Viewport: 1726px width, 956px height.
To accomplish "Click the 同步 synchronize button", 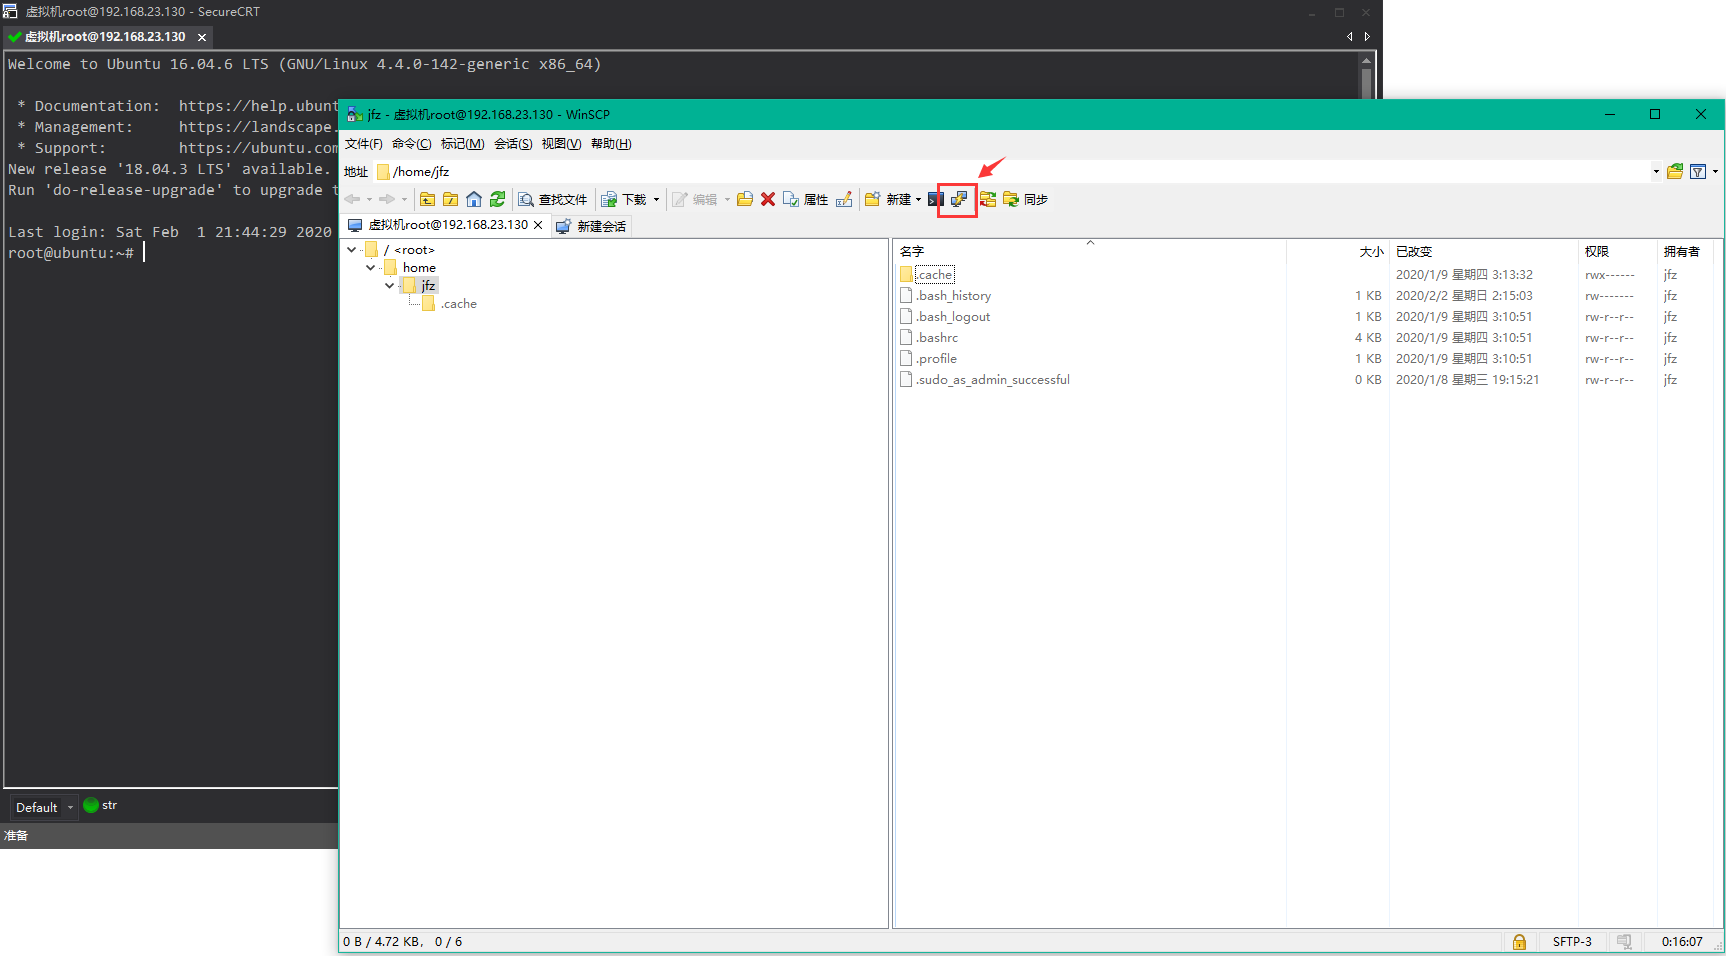I will (x=1026, y=199).
